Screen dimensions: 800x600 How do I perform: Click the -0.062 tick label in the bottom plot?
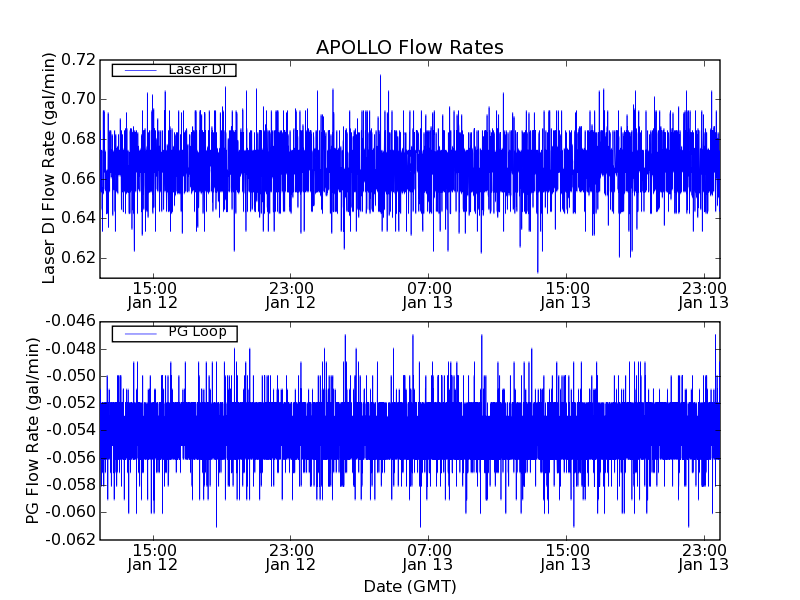[70, 539]
